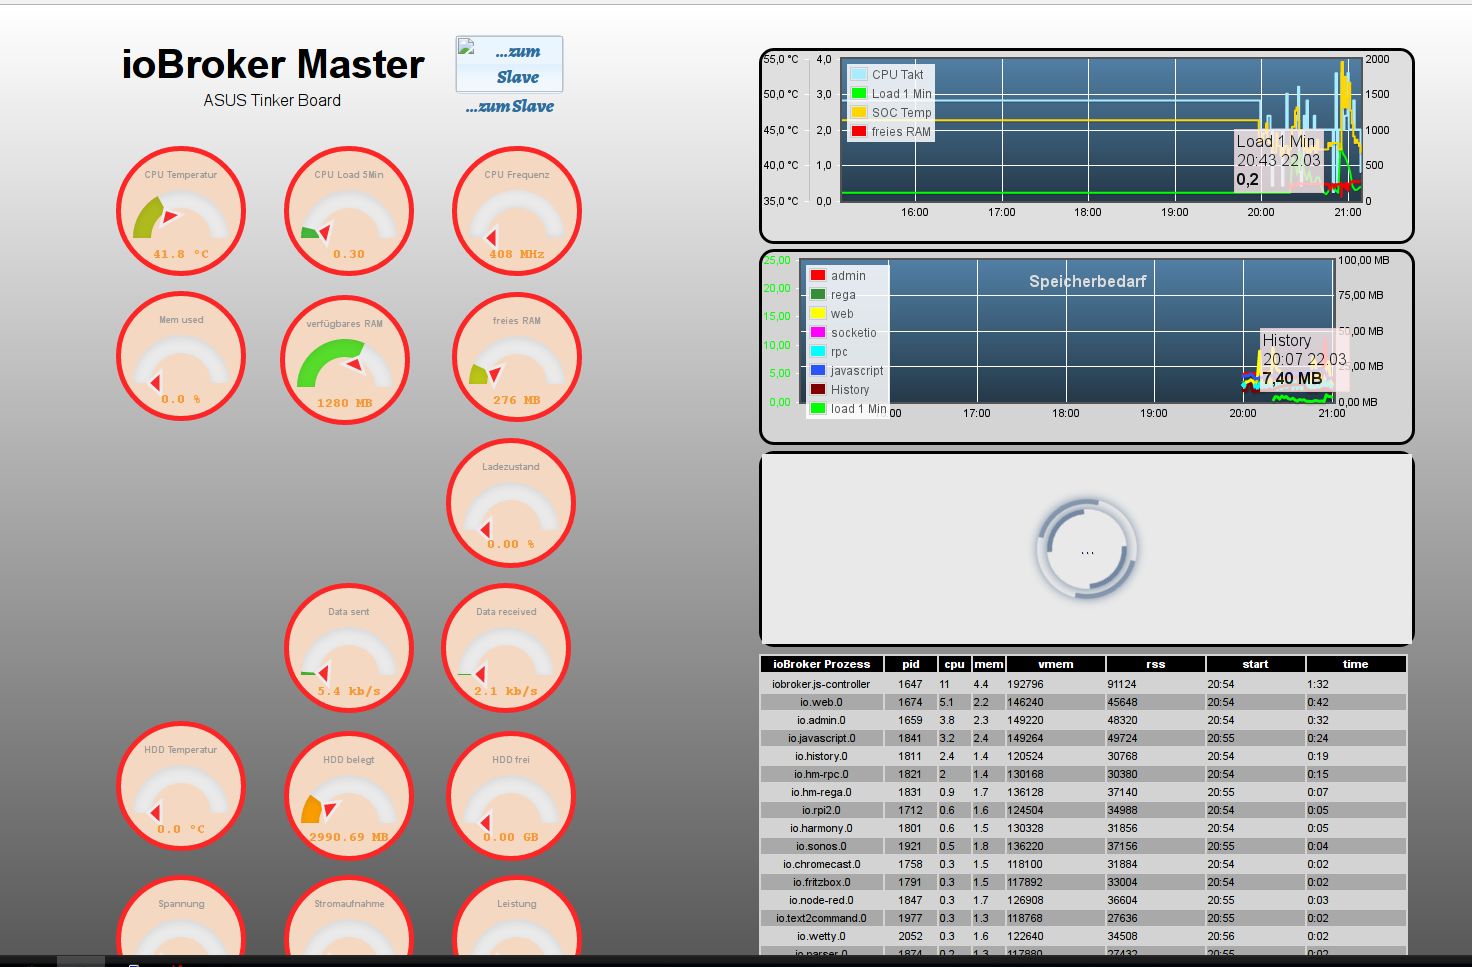1472x967 pixels.
Task: Open the Mem used gauge
Action: click(181, 356)
